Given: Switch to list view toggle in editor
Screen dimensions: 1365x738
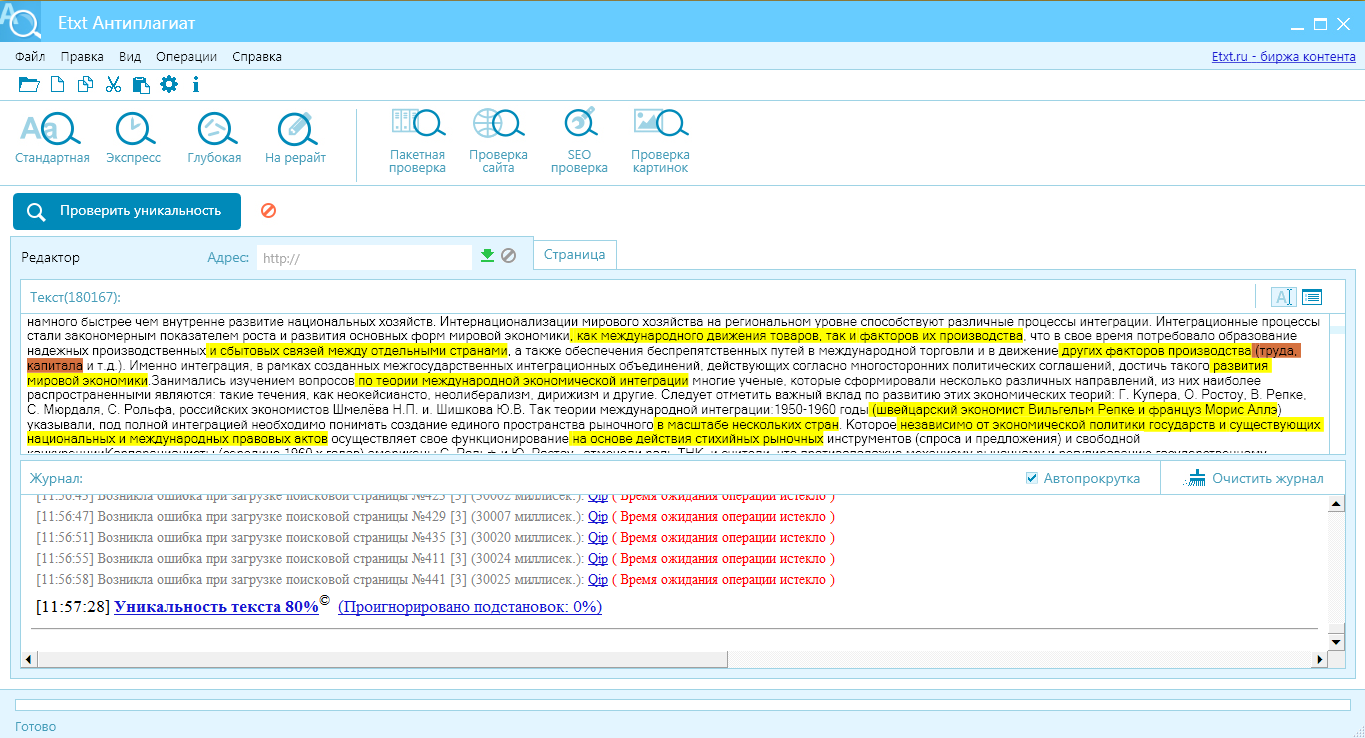Looking at the screenshot, I should click(1312, 297).
